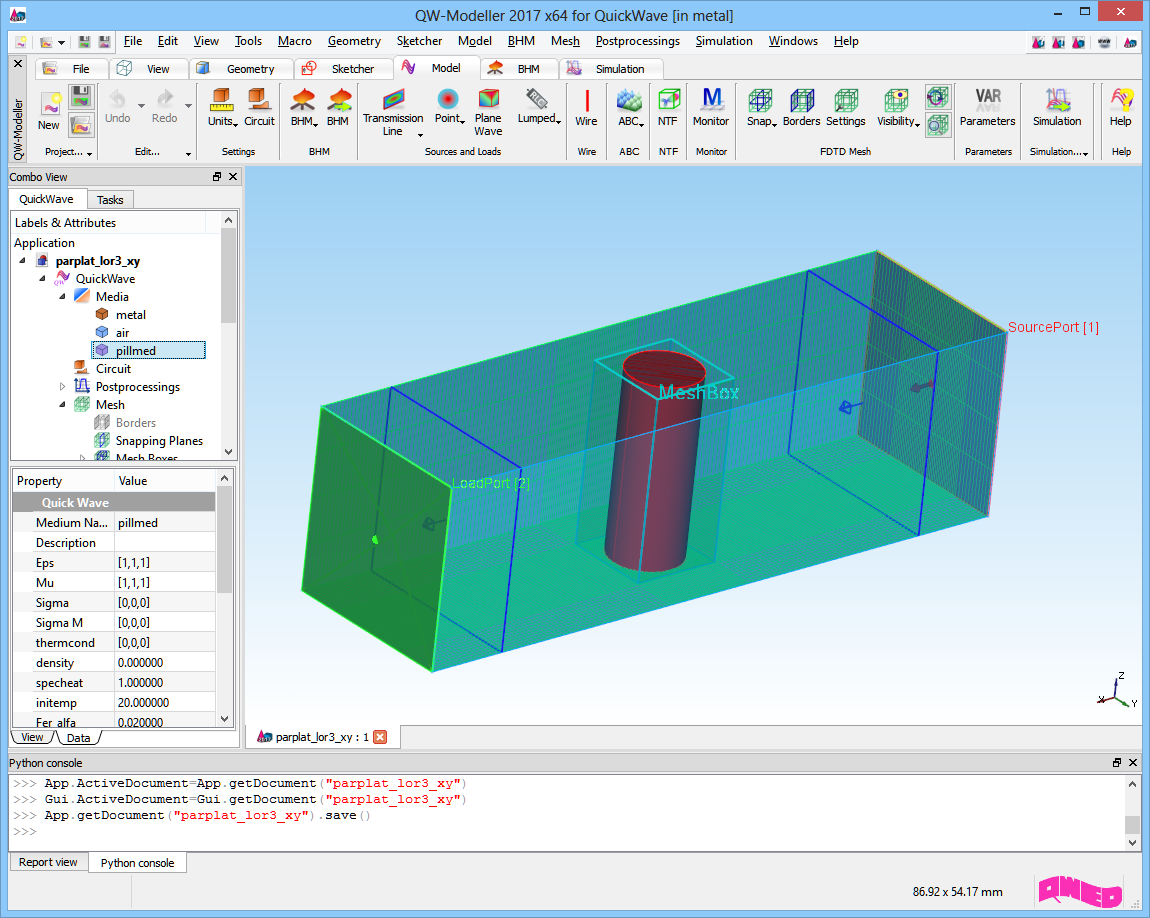This screenshot has height=918, width=1150.
Task: Switch to the Tasks tab
Action: coord(110,199)
